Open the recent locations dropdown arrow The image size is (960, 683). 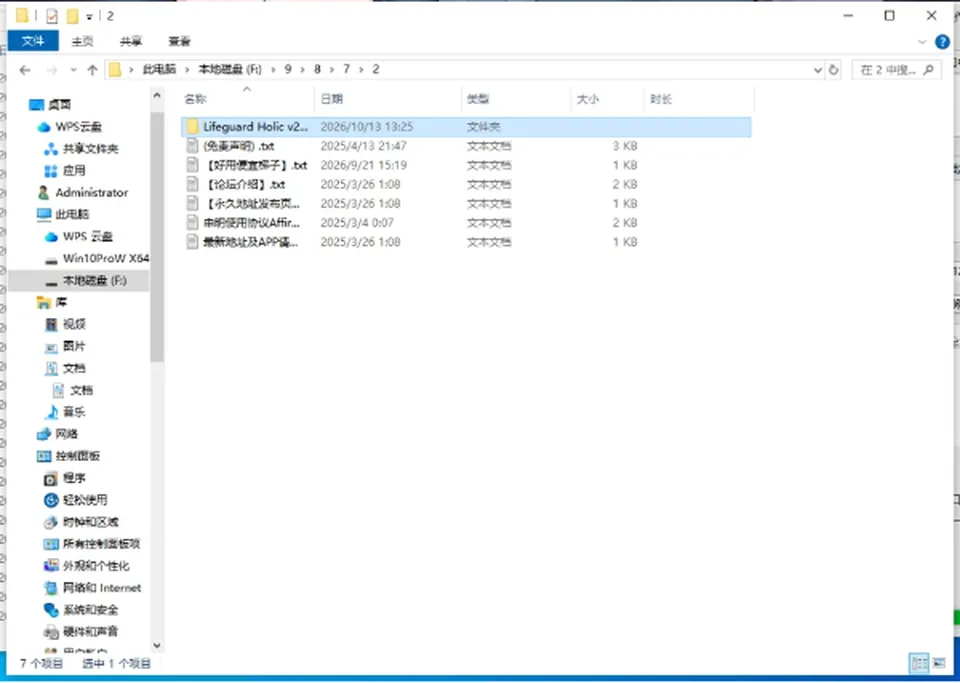click(x=73, y=70)
